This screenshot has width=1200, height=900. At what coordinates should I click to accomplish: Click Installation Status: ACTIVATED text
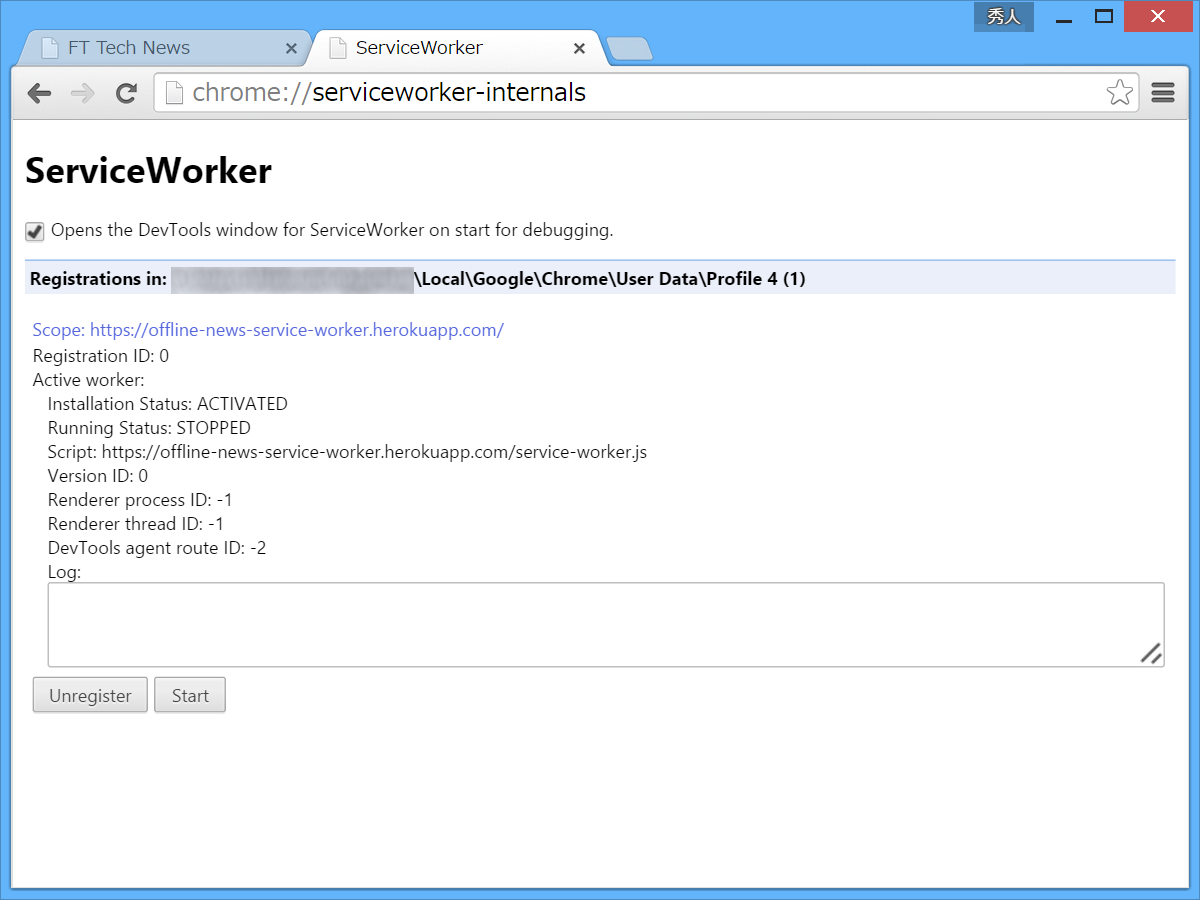pyautogui.click(x=168, y=404)
